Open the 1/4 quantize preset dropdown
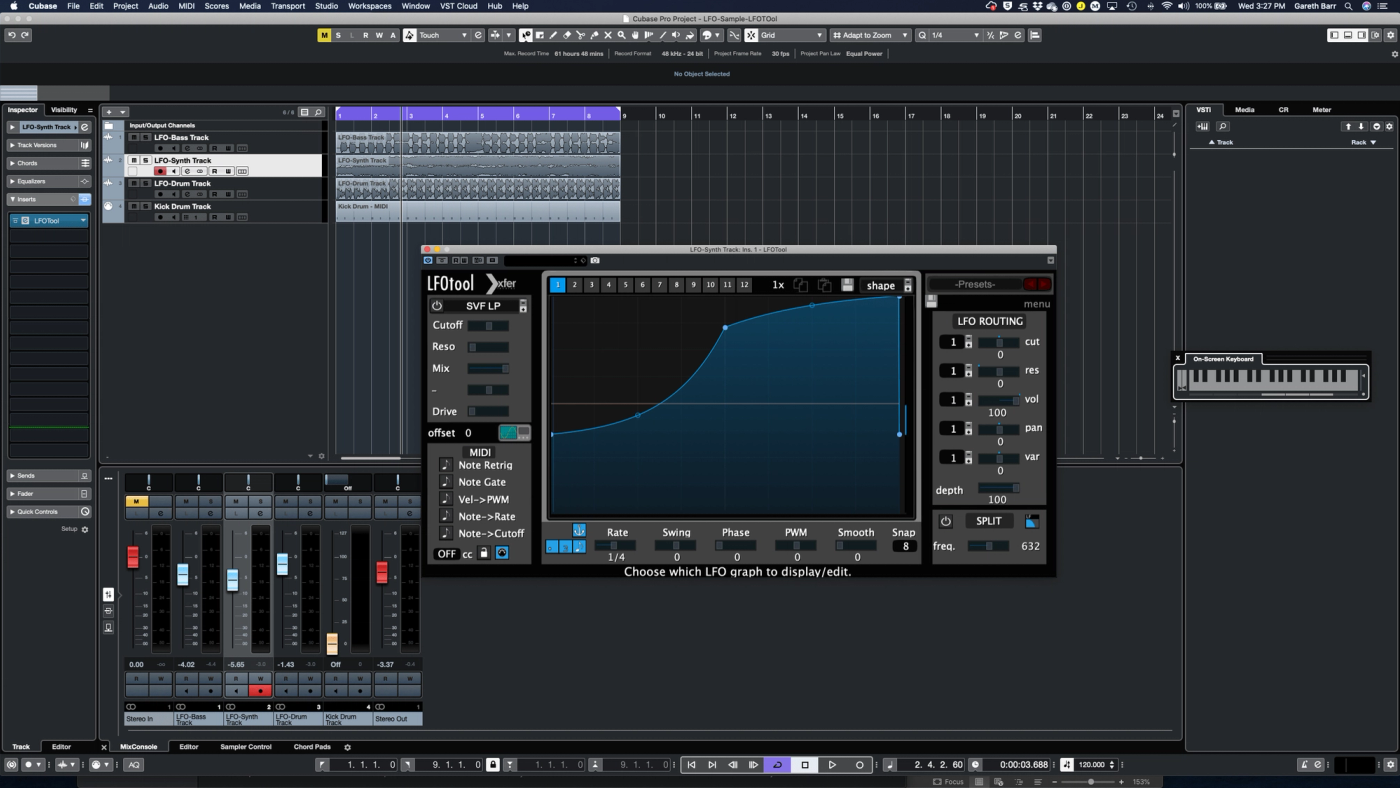Image resolution: width=1400 pixels, height=788 pixels. click(x=956, y=35)
